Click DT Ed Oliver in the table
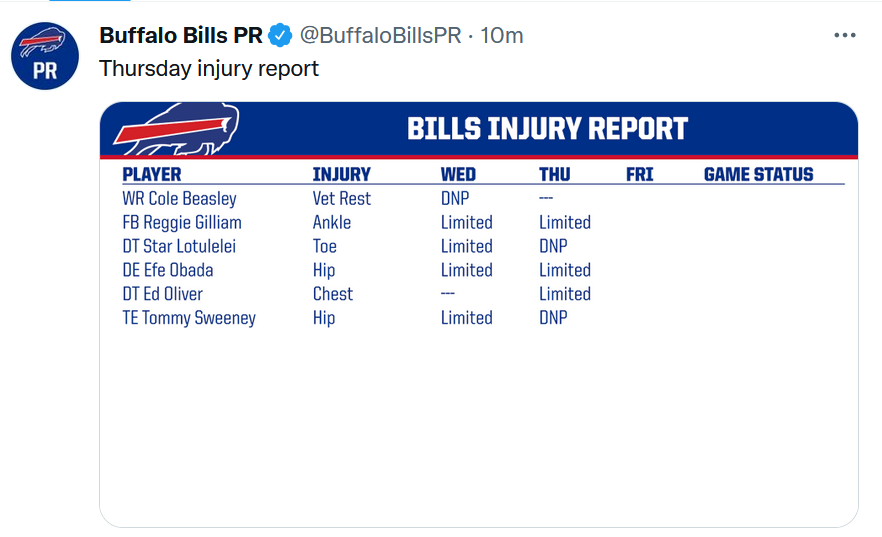This screenshot has width=882, height=537. [x=162, y=294]
